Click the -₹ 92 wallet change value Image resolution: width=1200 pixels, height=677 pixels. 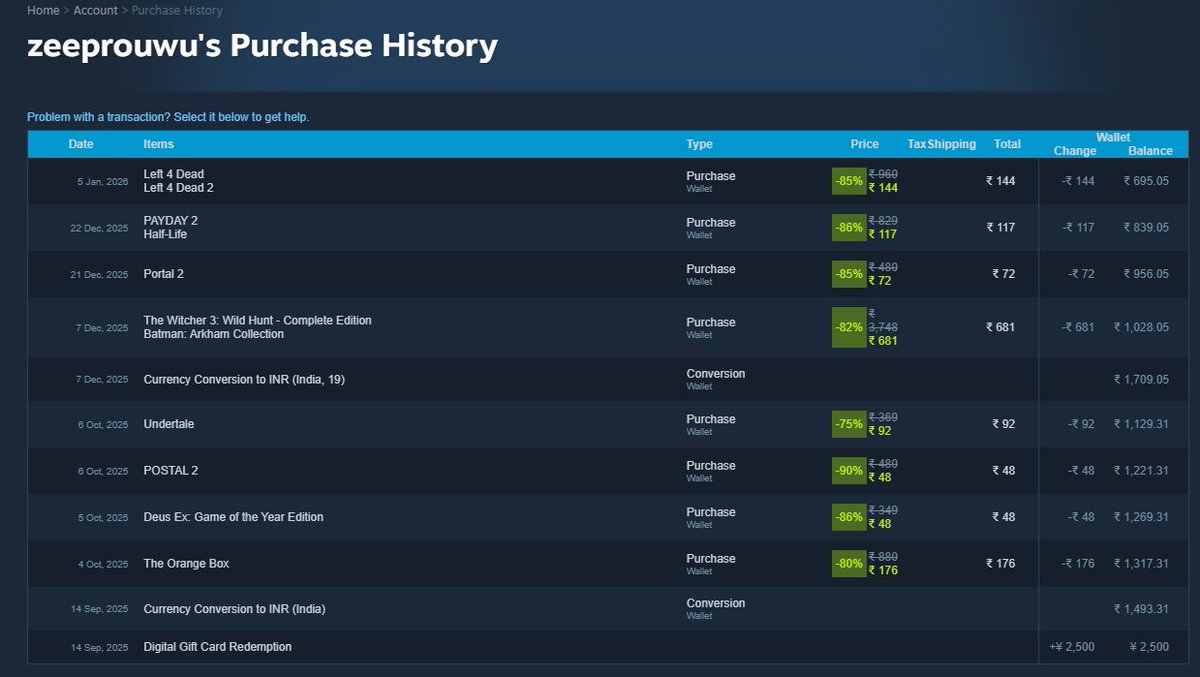point(1081,424)
